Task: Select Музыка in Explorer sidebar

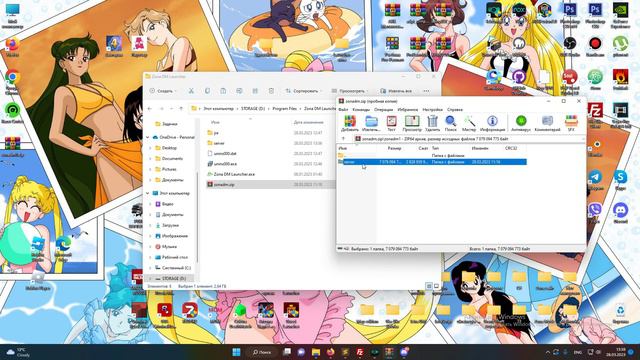Action: pos(169,247)
